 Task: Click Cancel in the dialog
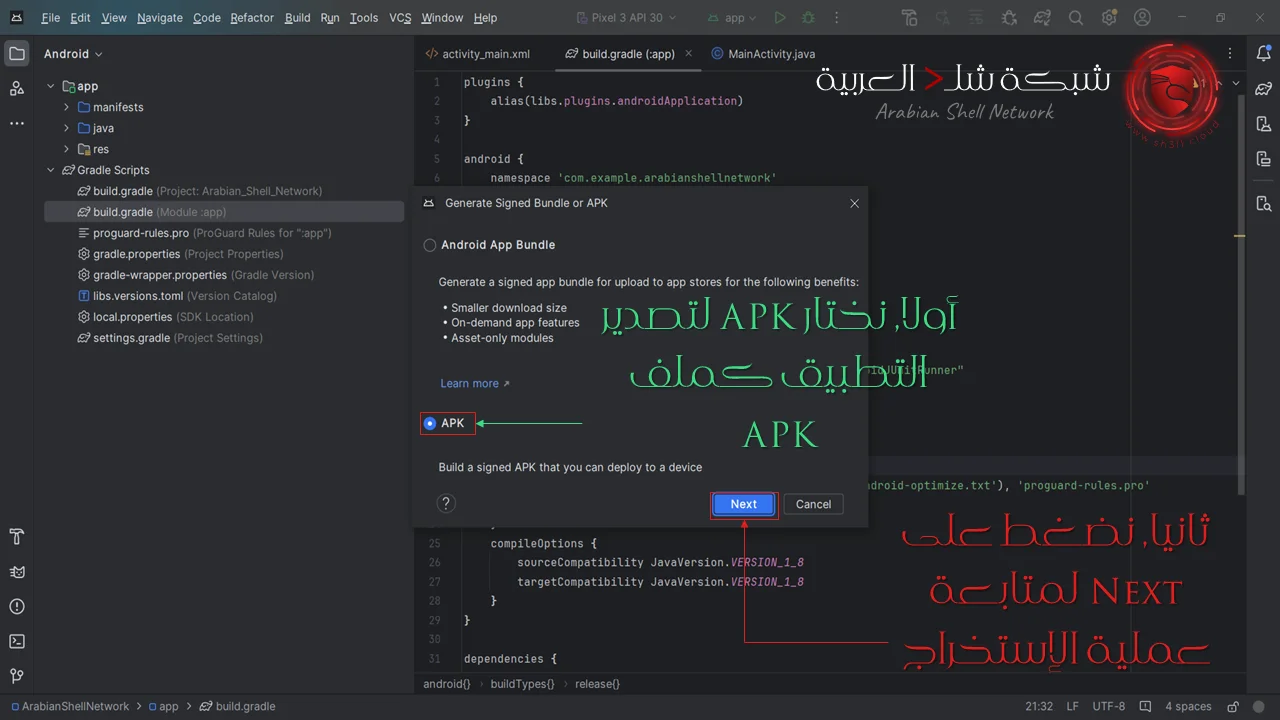[813, 504]
